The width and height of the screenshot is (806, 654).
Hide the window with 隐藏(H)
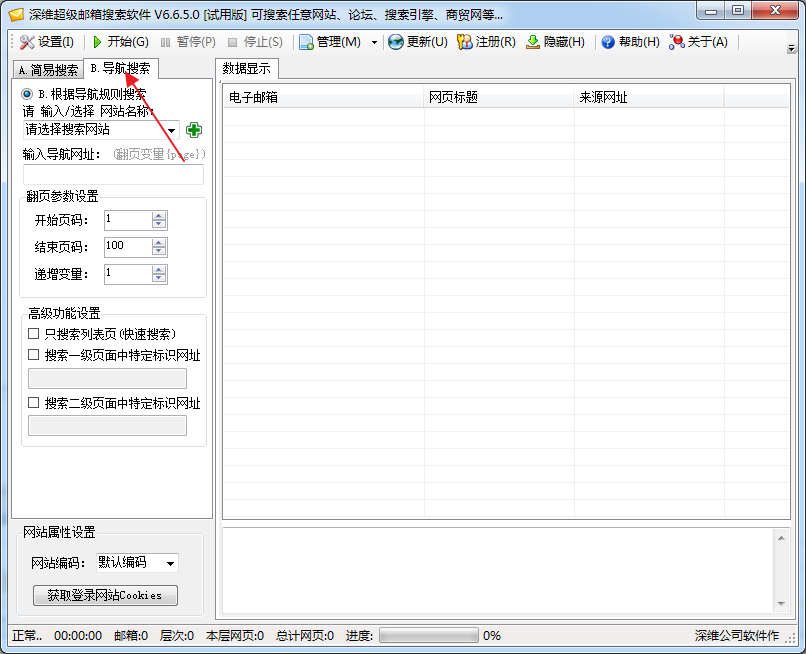555,42
